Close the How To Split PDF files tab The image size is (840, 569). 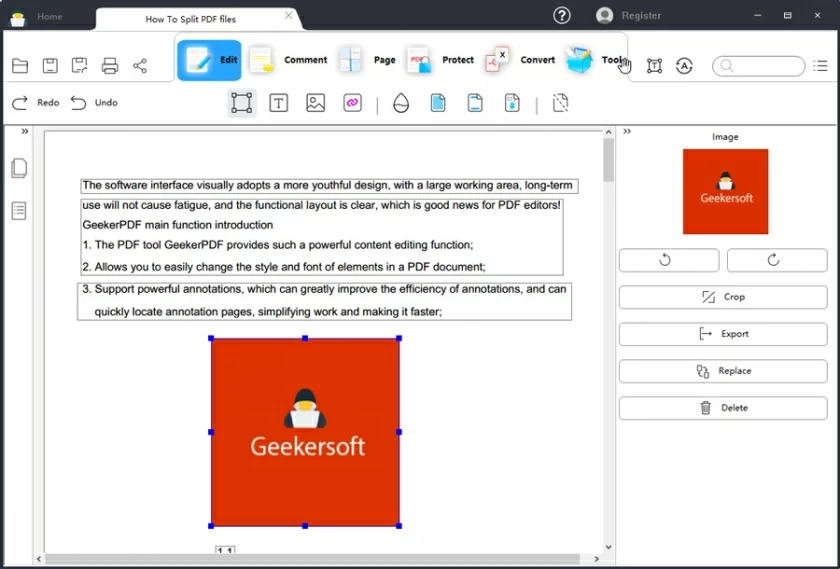(289, 16)
